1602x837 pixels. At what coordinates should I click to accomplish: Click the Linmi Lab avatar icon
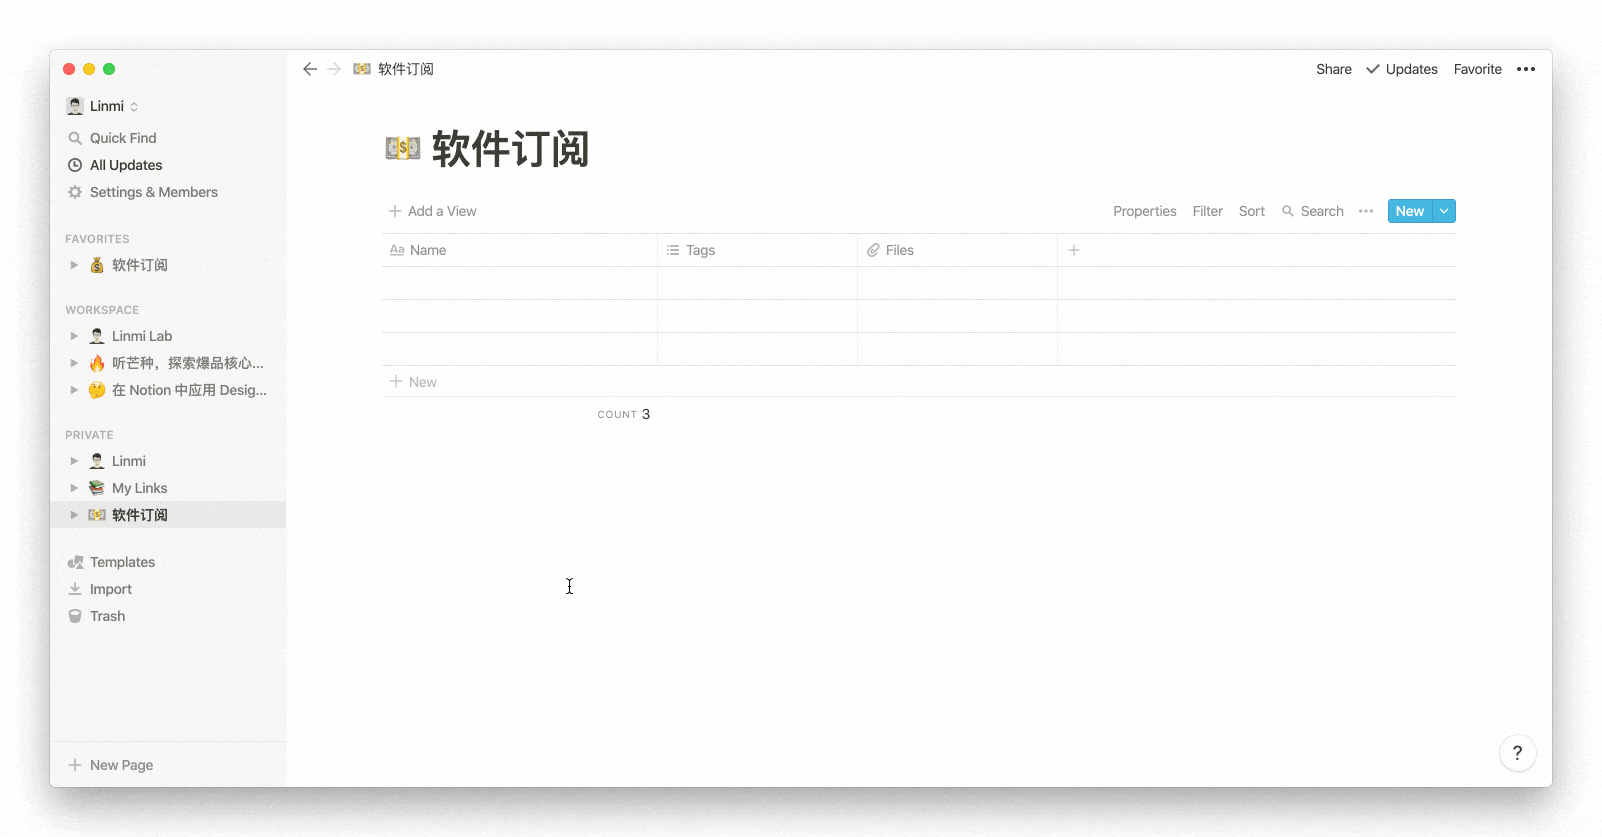[x=97, y=336]
